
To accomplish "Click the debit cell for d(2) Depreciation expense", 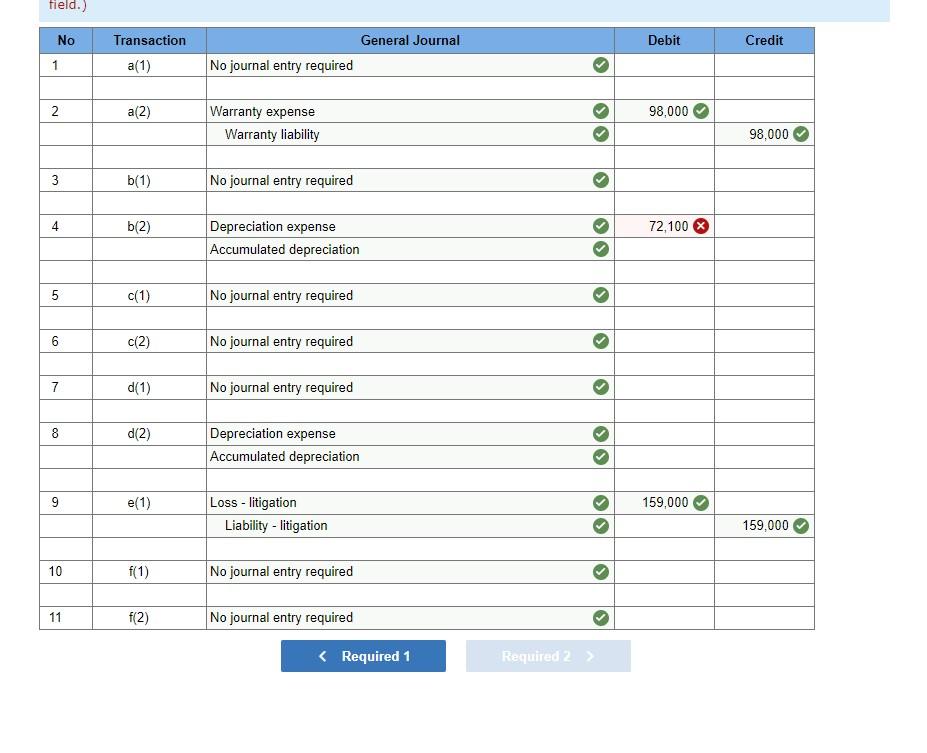I will pos(665,434).
